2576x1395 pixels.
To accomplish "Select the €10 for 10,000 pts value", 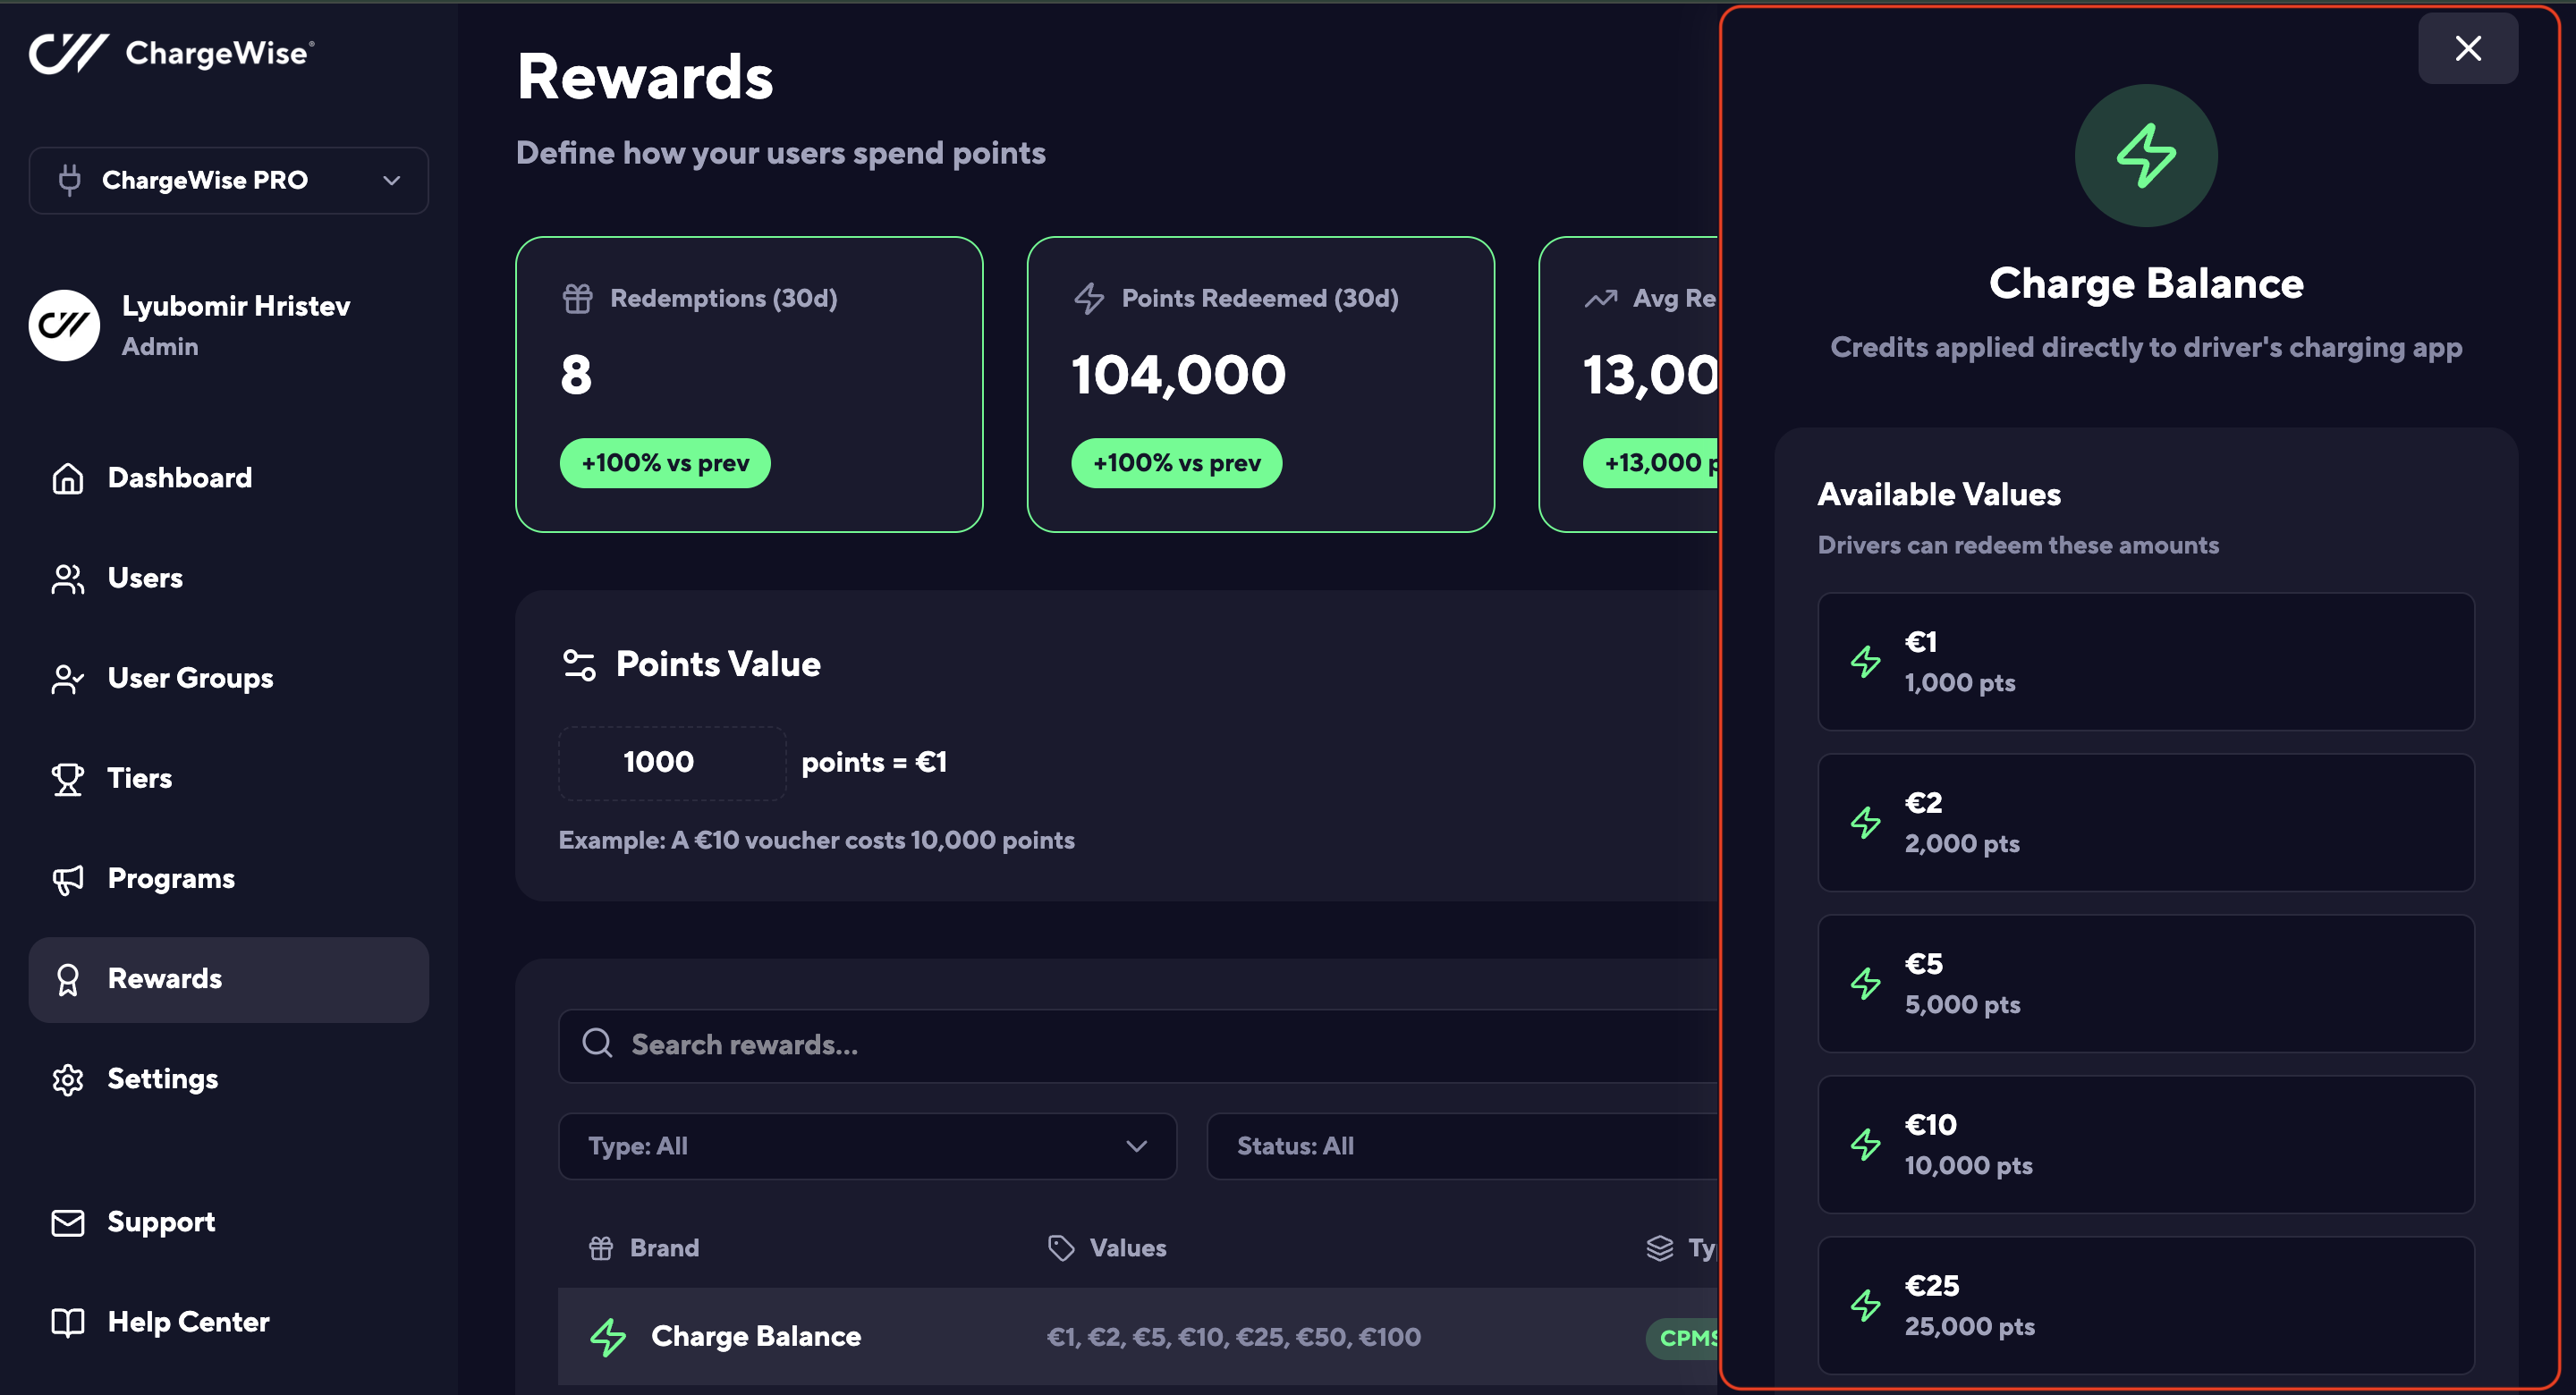I will click(x=2145, y=1144).
